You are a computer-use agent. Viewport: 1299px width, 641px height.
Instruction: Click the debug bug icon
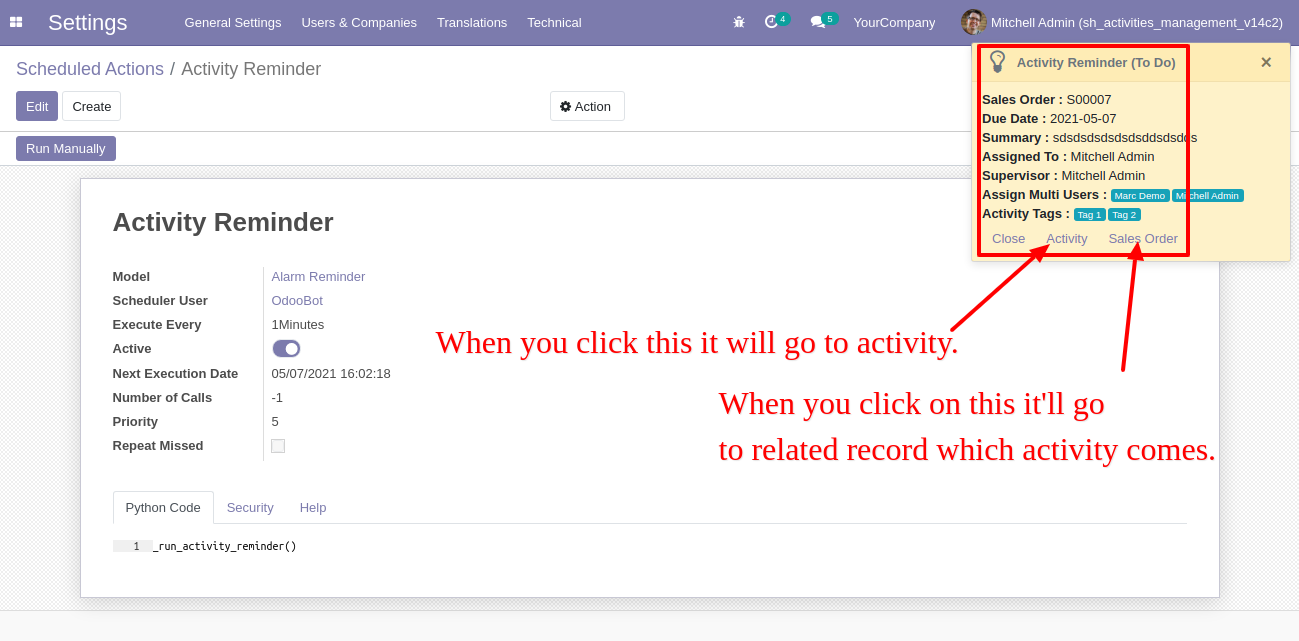[739, 22]
